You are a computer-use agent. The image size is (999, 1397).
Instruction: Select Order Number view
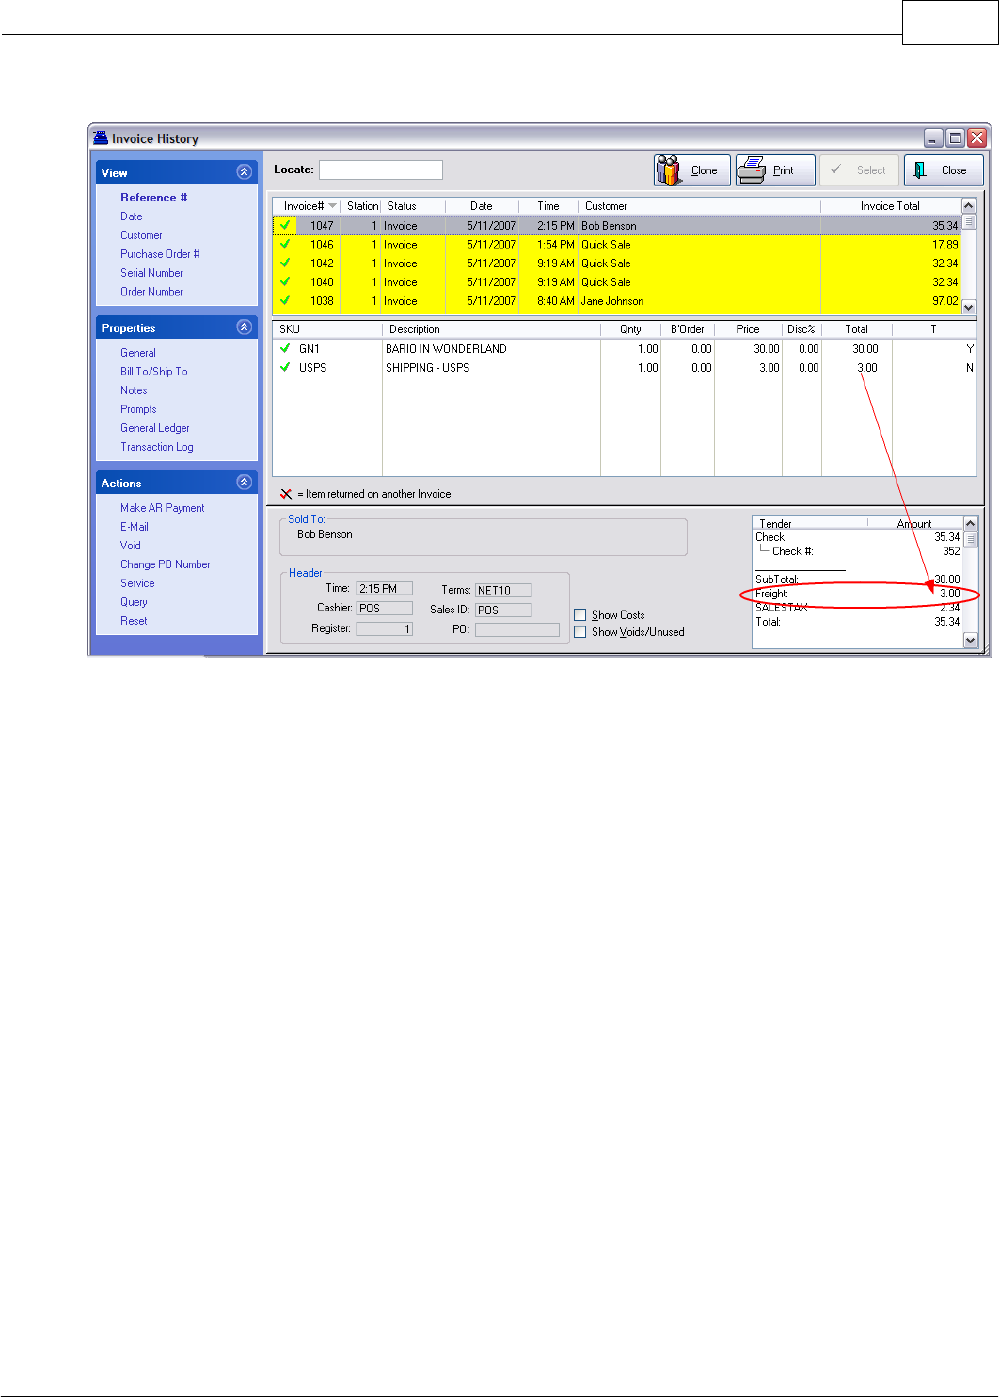152,292
